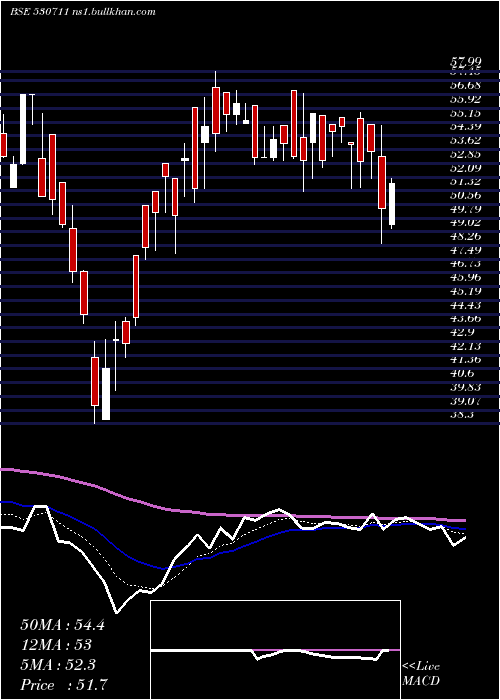Click the 55.15 price axis label
Screen dimensions: 500x700
pos(466,113)
